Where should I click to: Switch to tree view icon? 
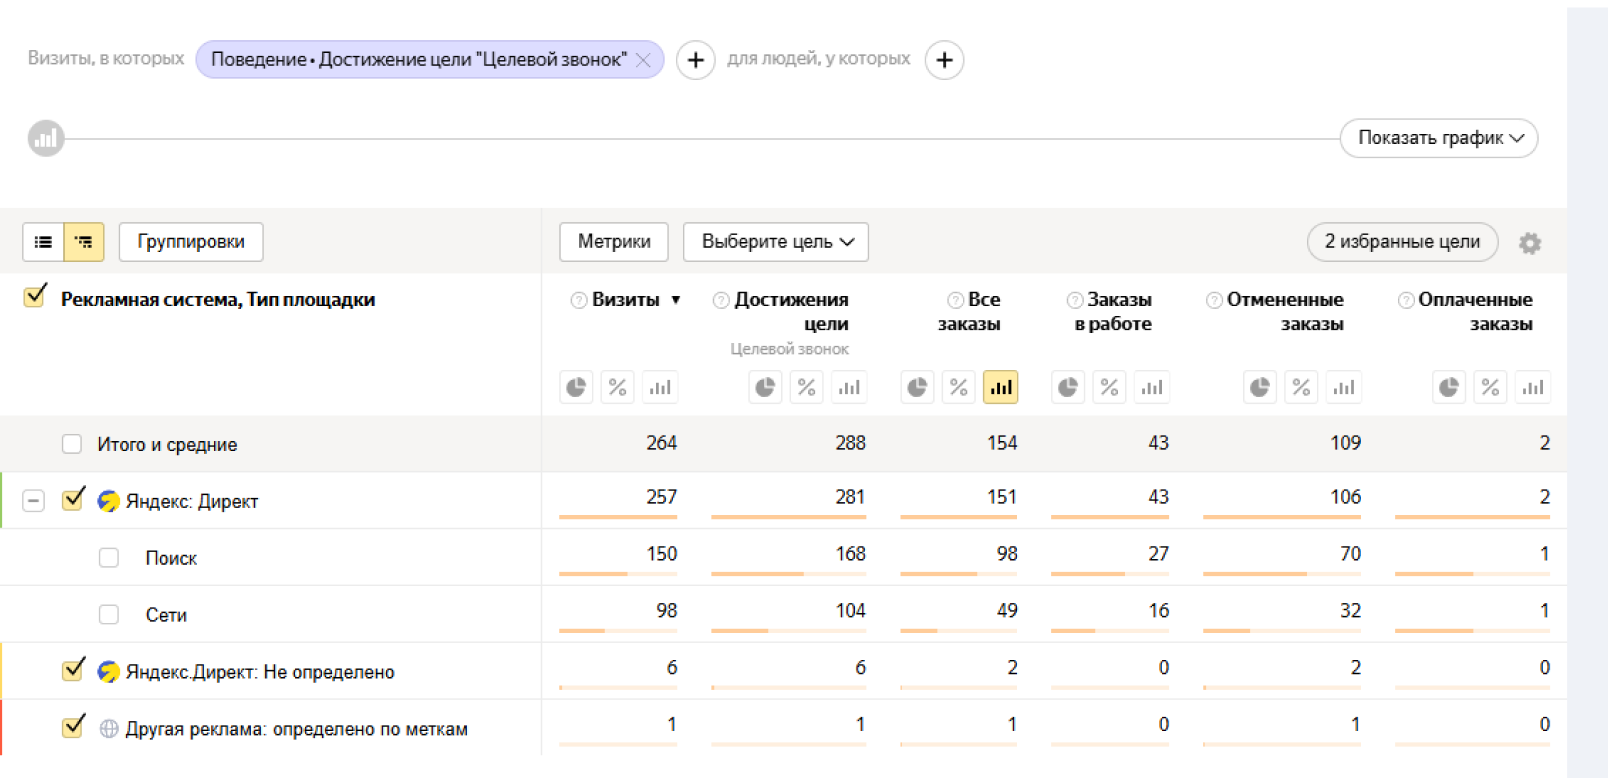pyautogui.click(x=84, y=242)
